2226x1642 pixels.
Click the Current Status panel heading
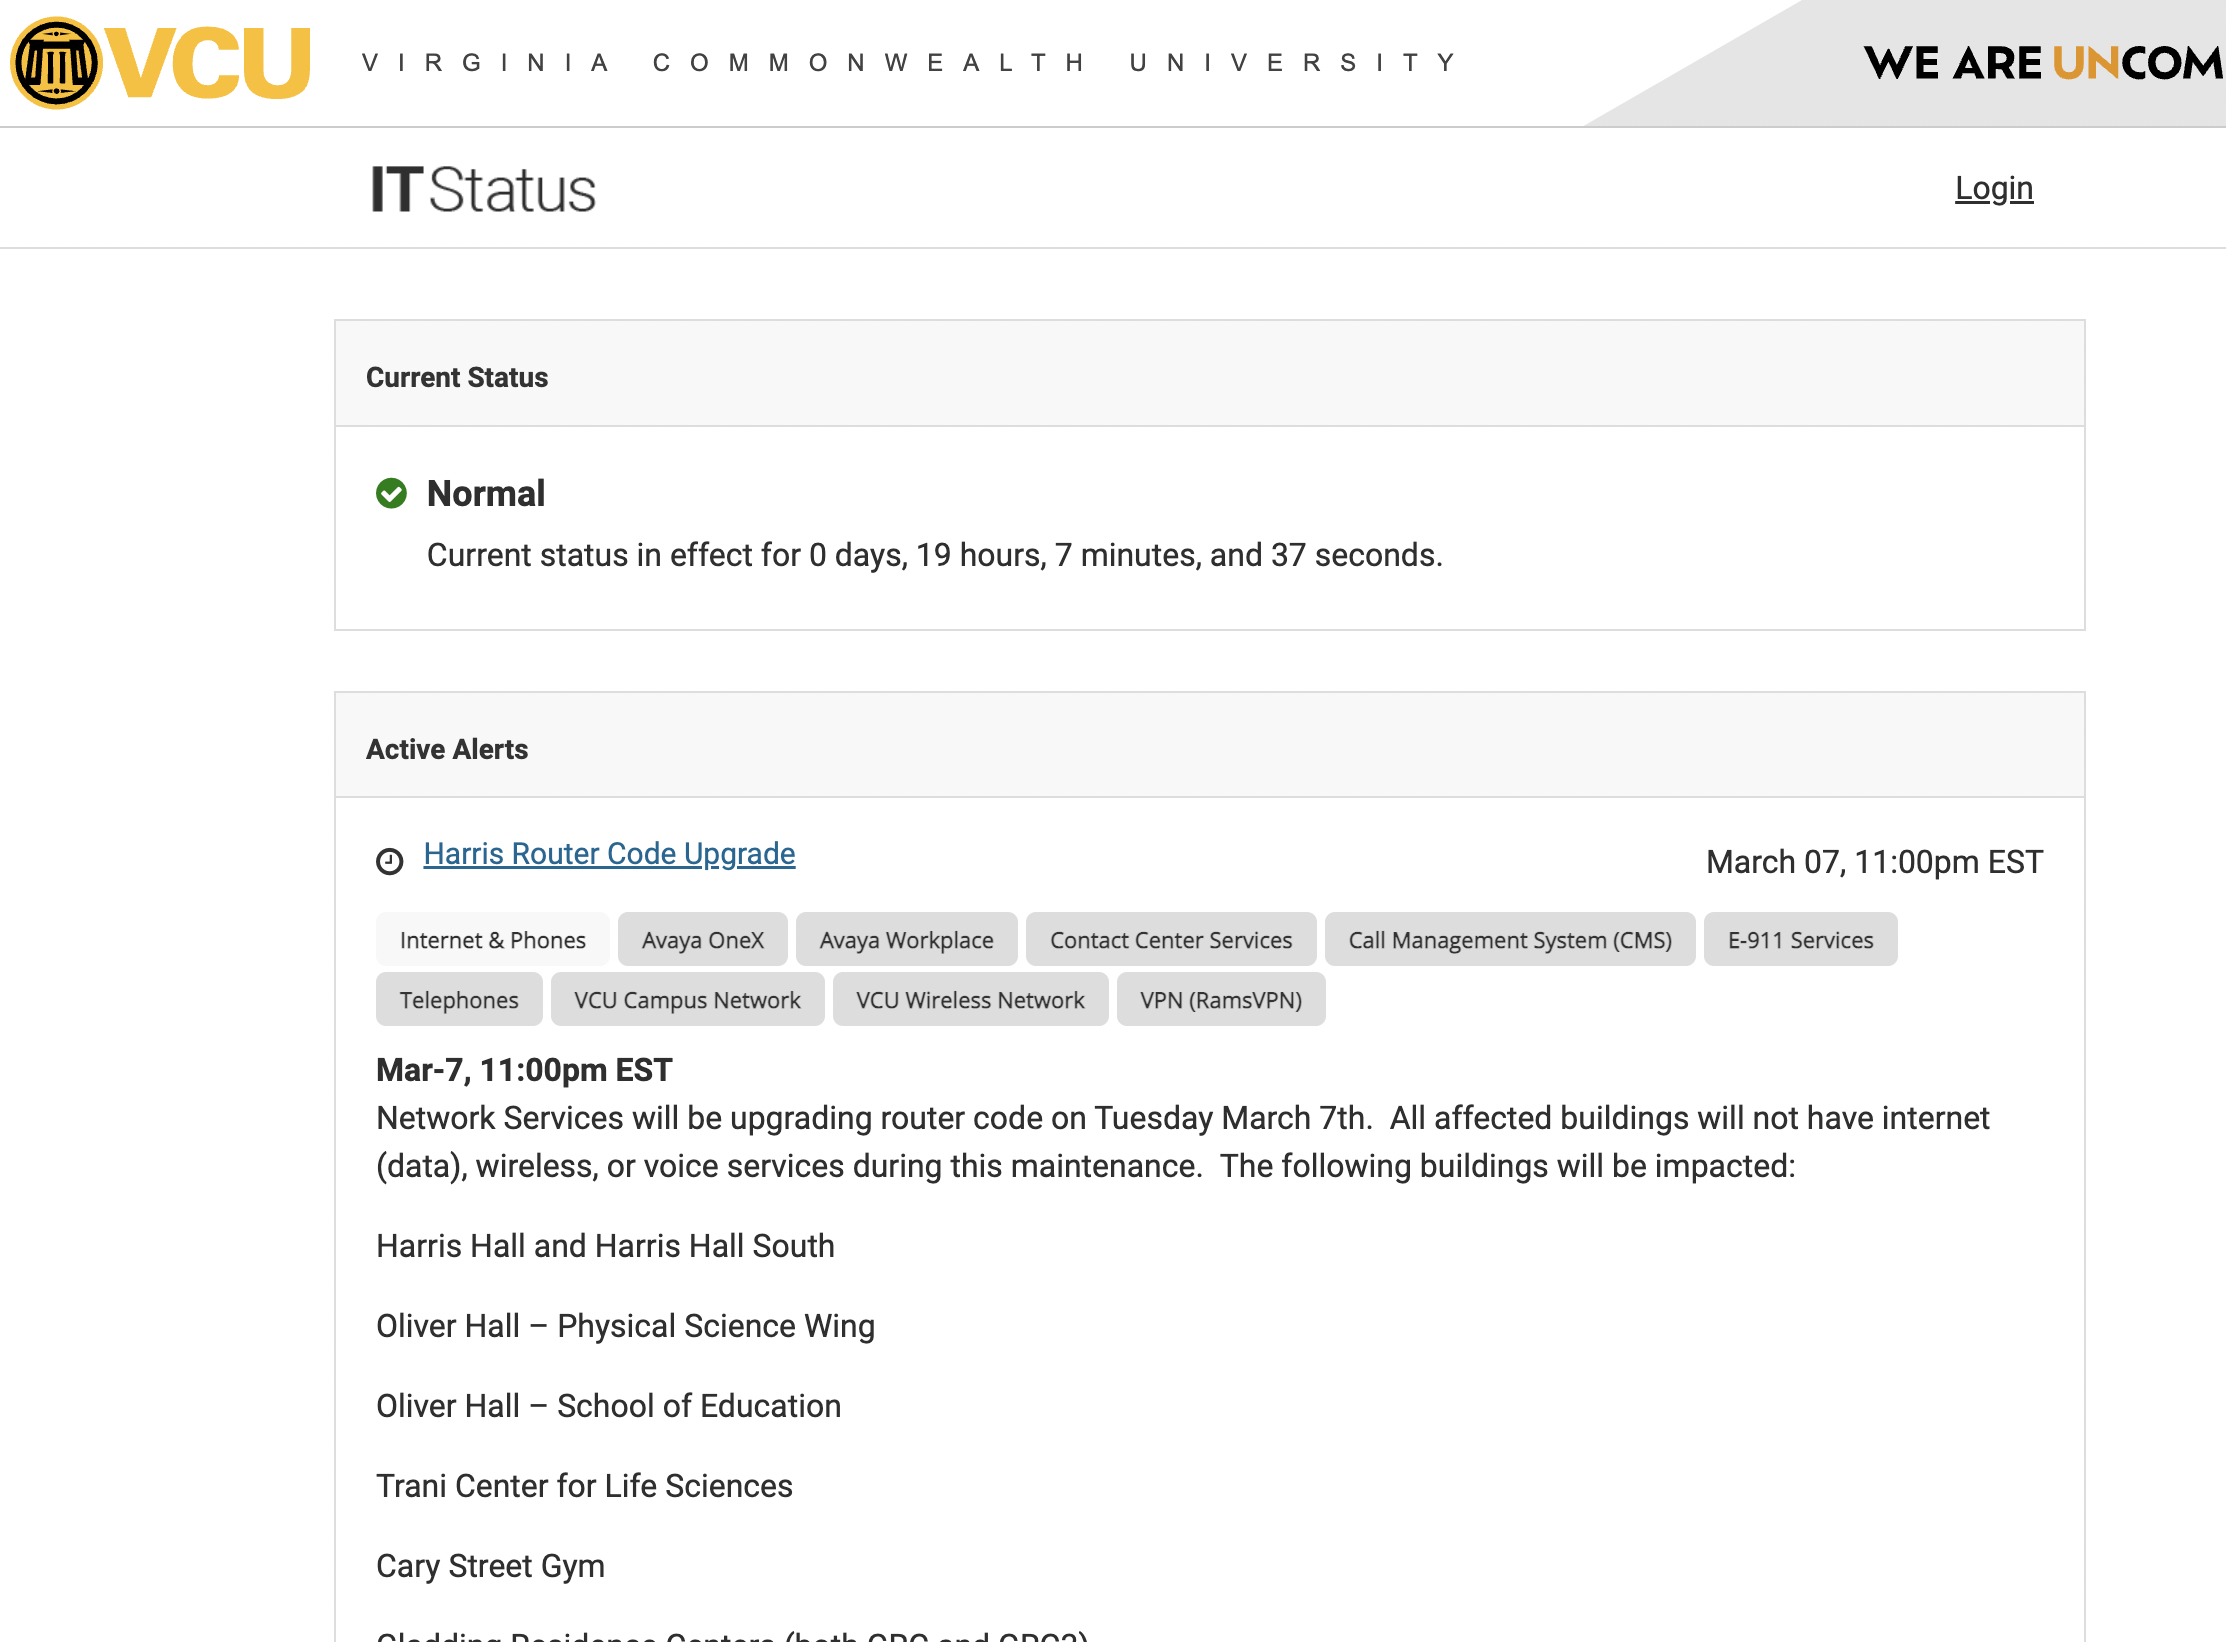coord(457,377)
